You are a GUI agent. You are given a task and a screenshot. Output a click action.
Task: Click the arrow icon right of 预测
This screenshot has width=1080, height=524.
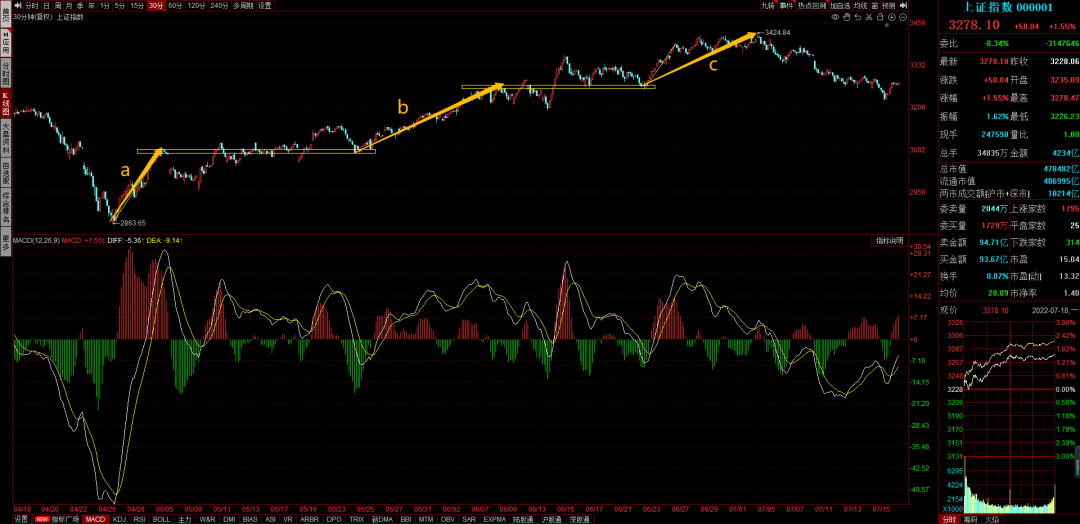902,5
